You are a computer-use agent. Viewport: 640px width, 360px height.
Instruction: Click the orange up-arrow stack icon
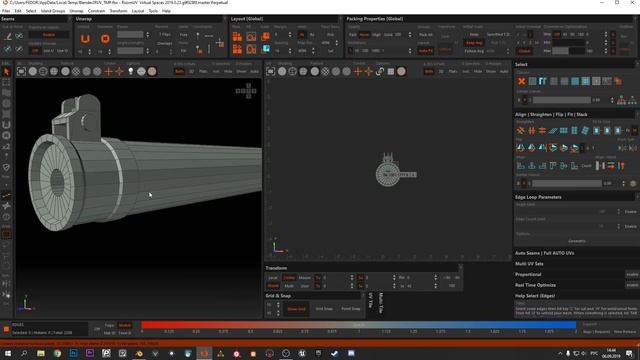tap(621, 166)
